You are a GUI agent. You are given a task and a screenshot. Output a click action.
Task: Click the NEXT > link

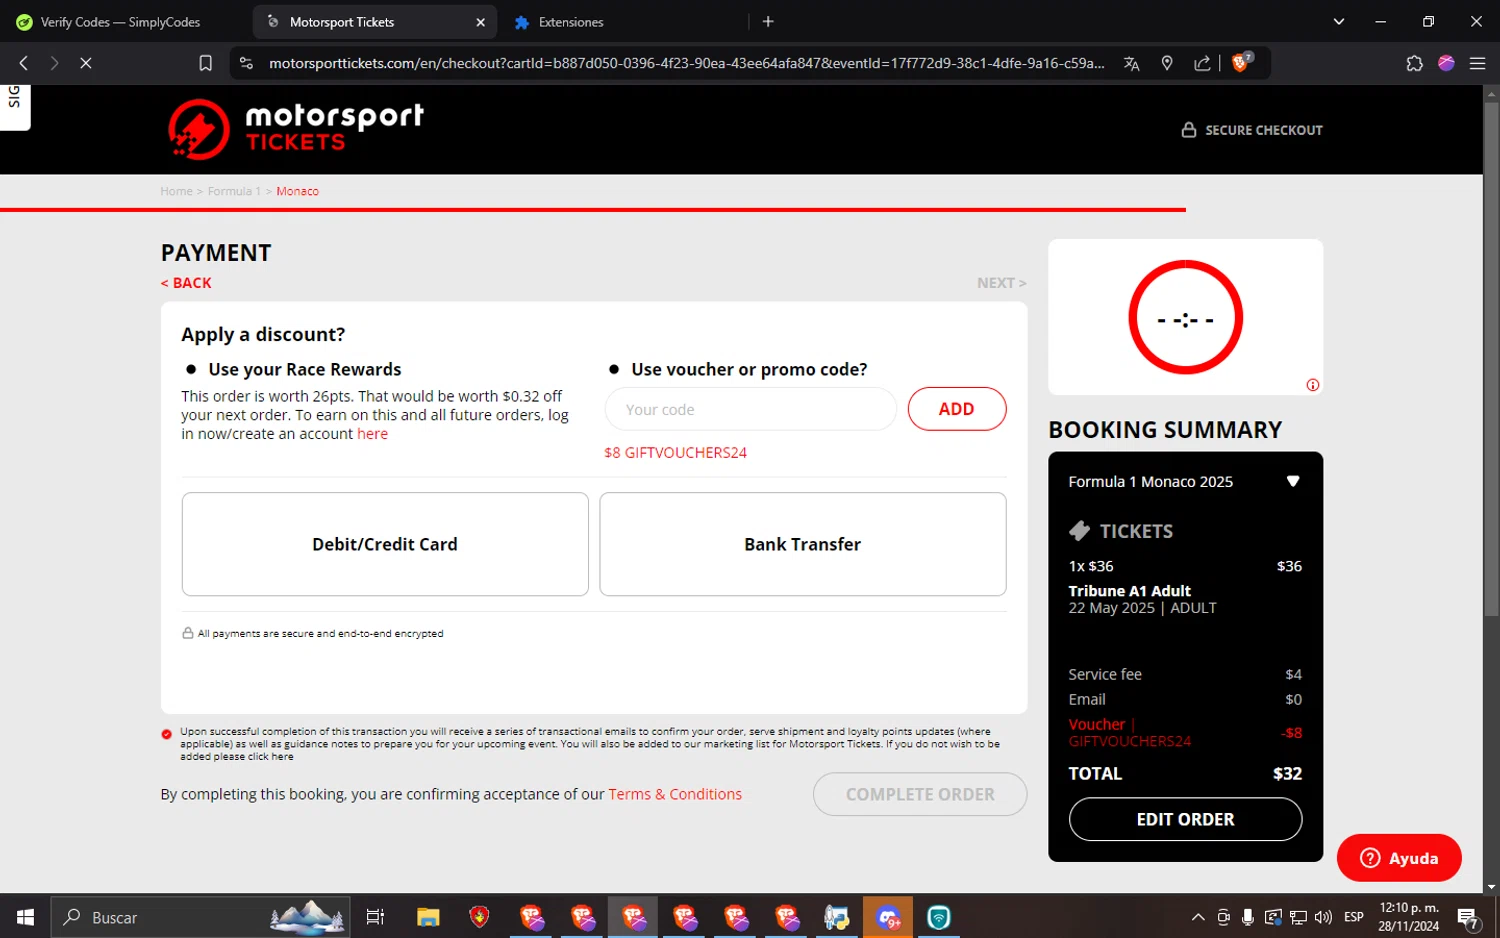click(x=1002, y=283)
